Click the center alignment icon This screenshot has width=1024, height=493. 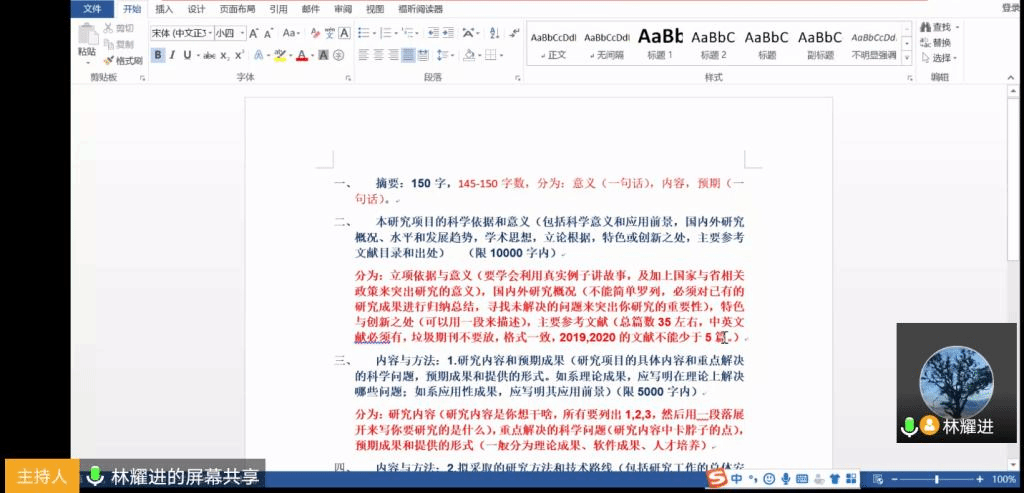click(380, 55)
